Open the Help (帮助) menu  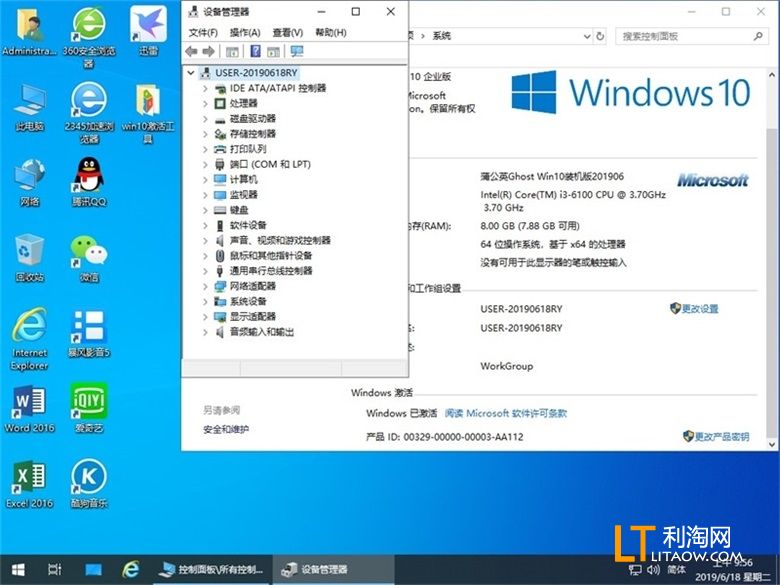[x=331, y=33]
